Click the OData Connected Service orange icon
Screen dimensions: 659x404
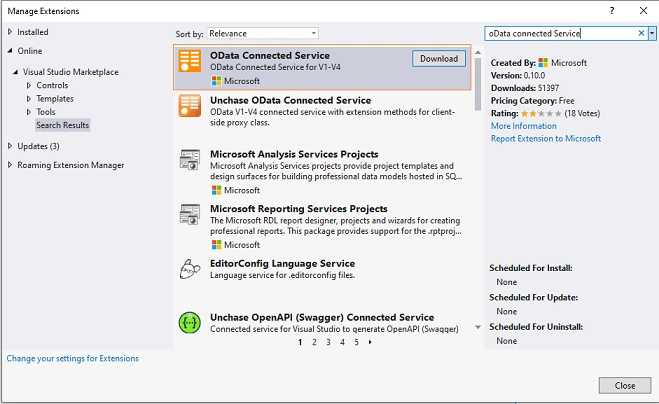point(190,61)
